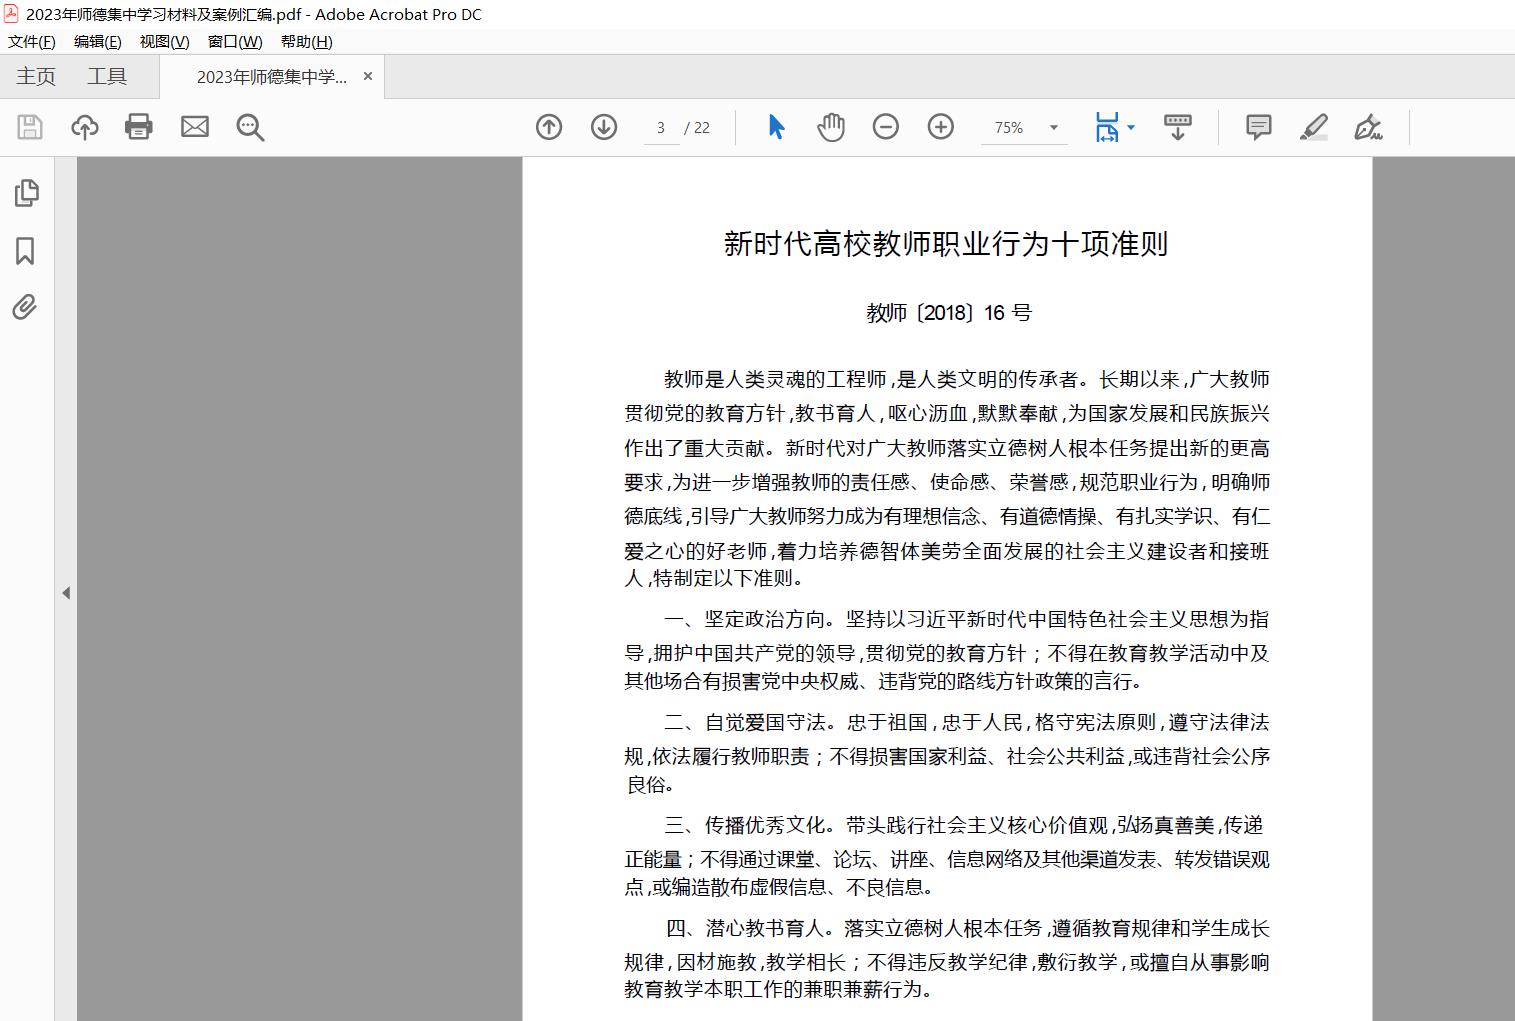The height and width of the screenshot is (1021, 1515).
Task: Click the page number input field
Action: [661, 128]
